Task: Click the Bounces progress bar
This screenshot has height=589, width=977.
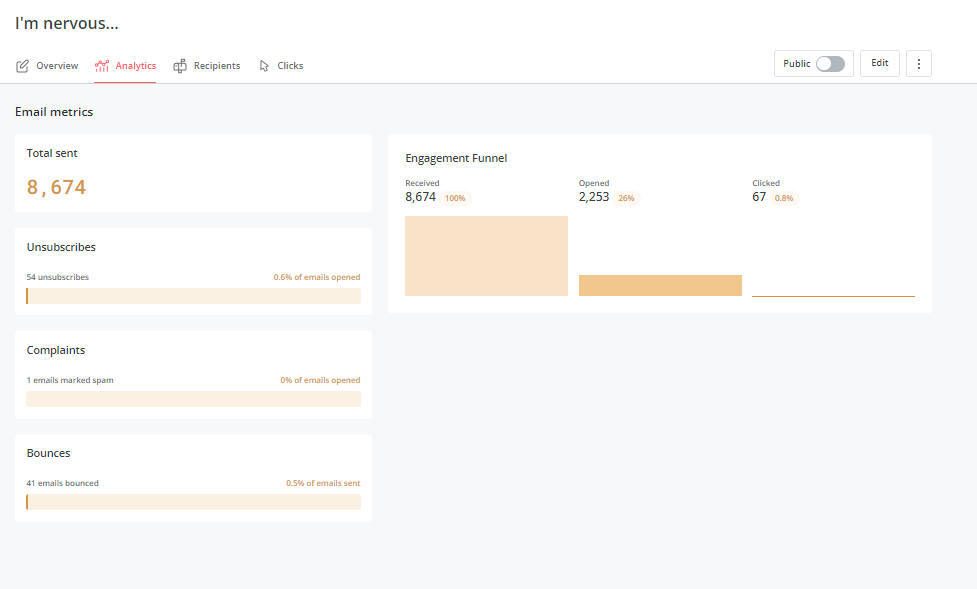Action: point(193,501)
